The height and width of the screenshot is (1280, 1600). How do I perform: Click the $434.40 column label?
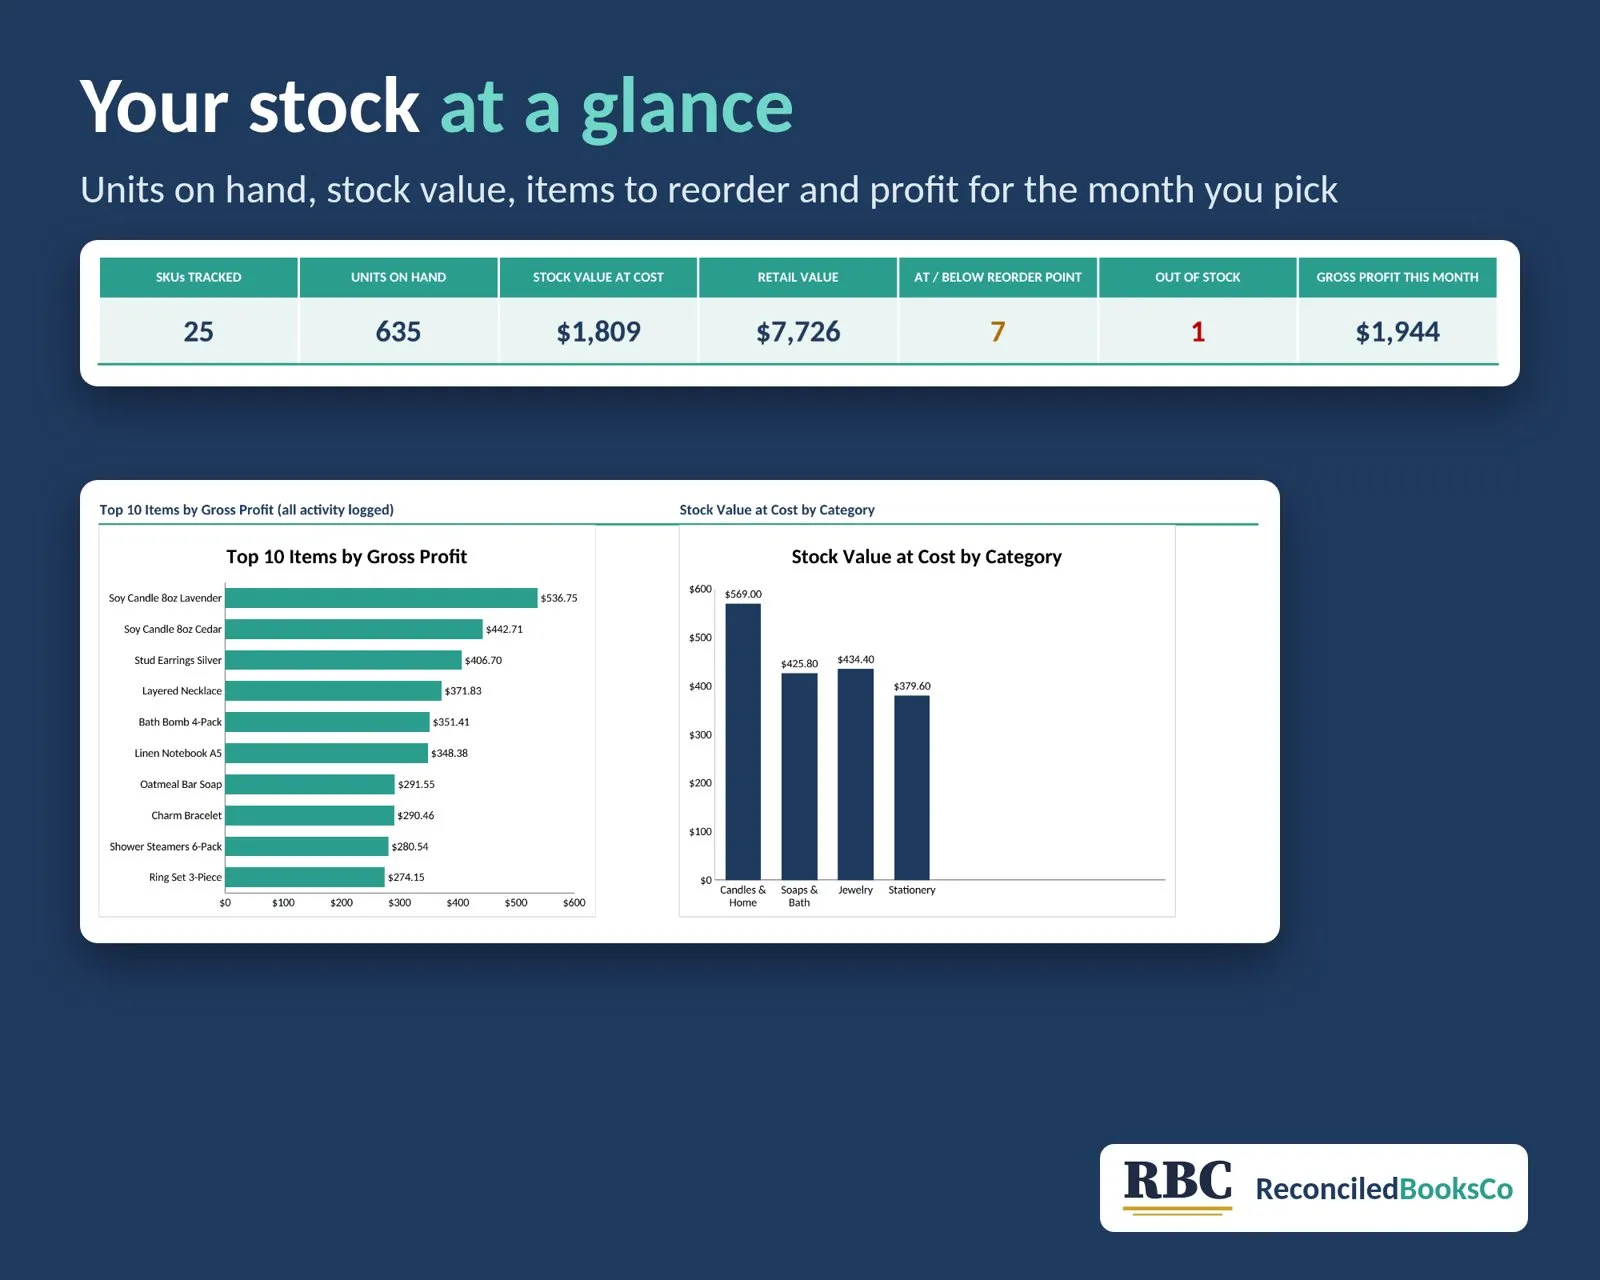(855, 660)
